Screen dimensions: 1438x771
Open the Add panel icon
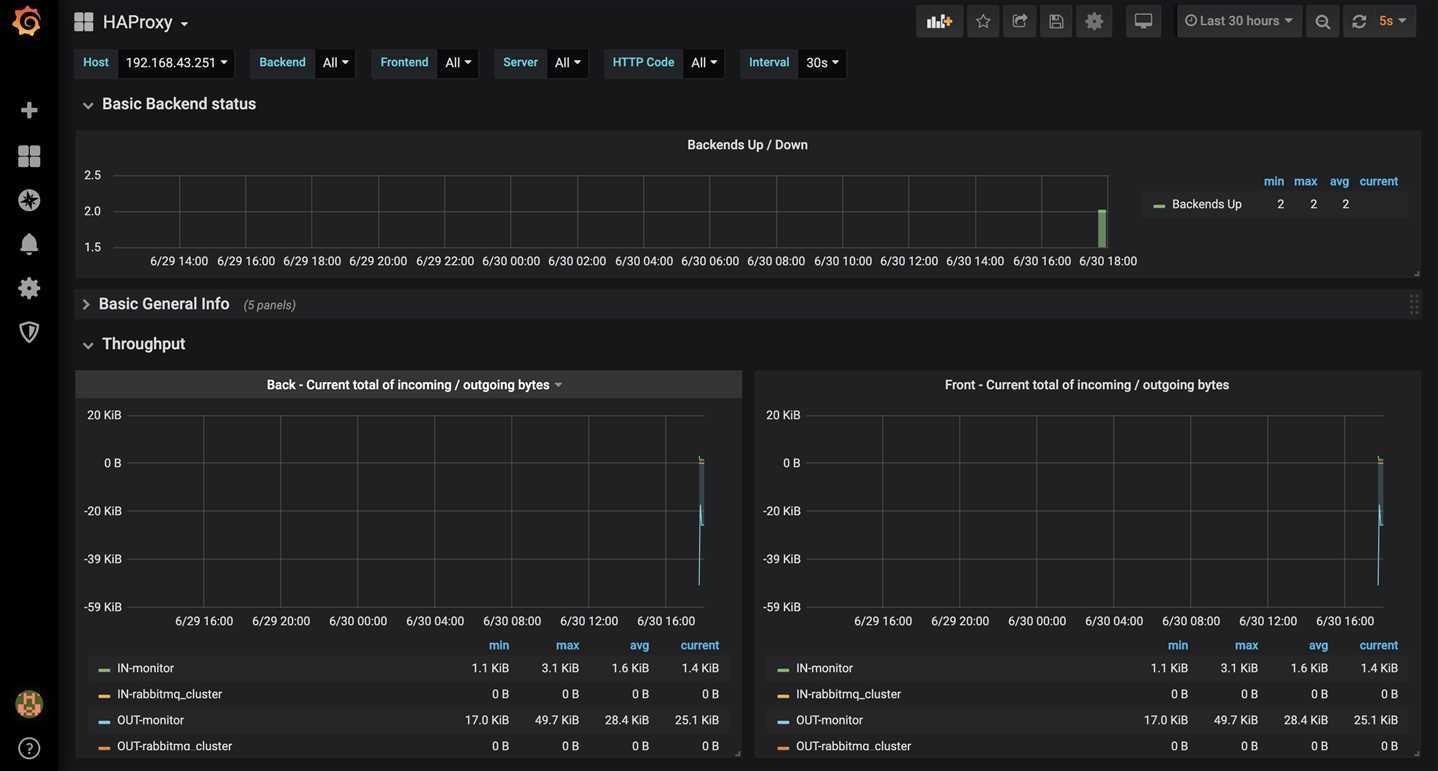(x=939, y=21)
